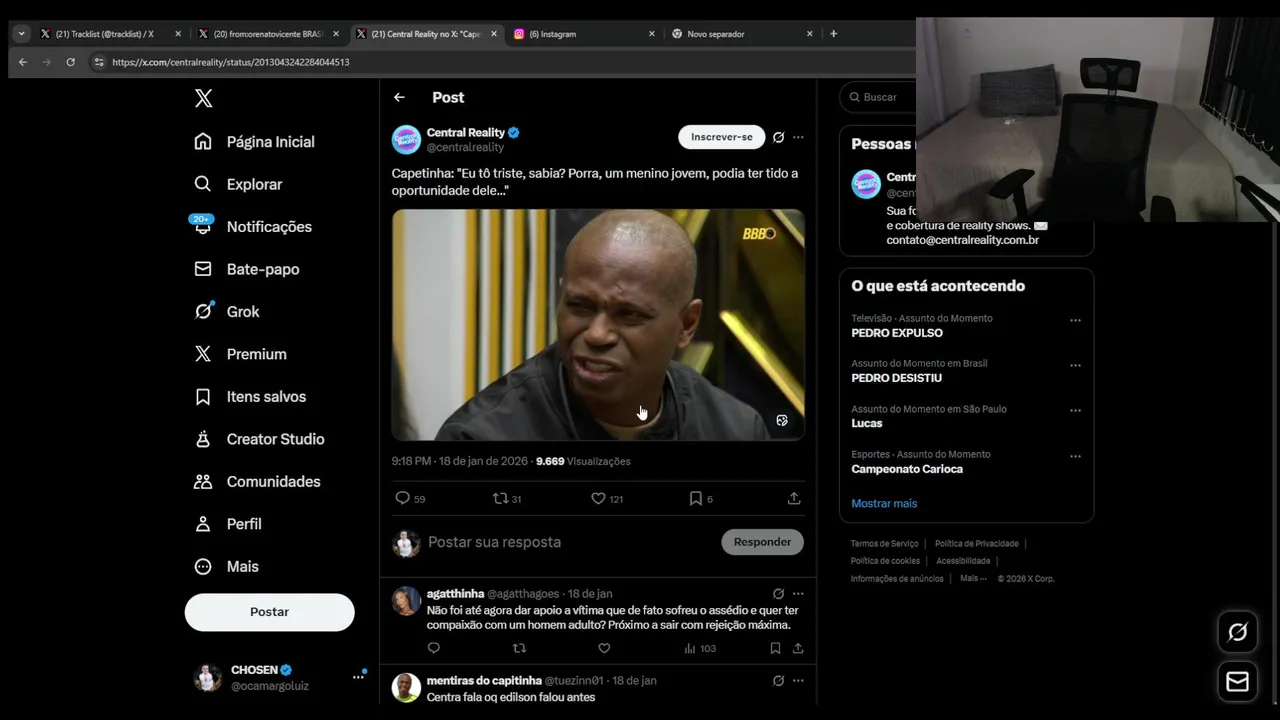Open the Premium page

[240, 354]
